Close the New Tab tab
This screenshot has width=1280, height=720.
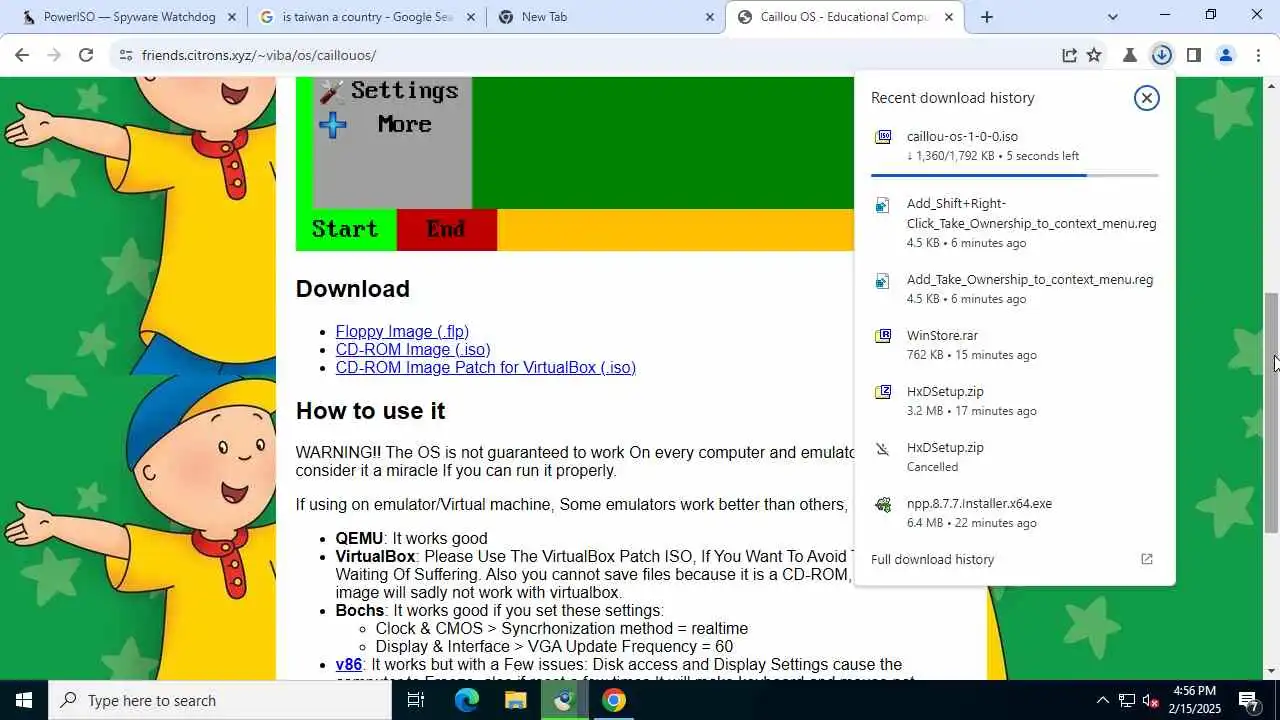coord(710,17)
